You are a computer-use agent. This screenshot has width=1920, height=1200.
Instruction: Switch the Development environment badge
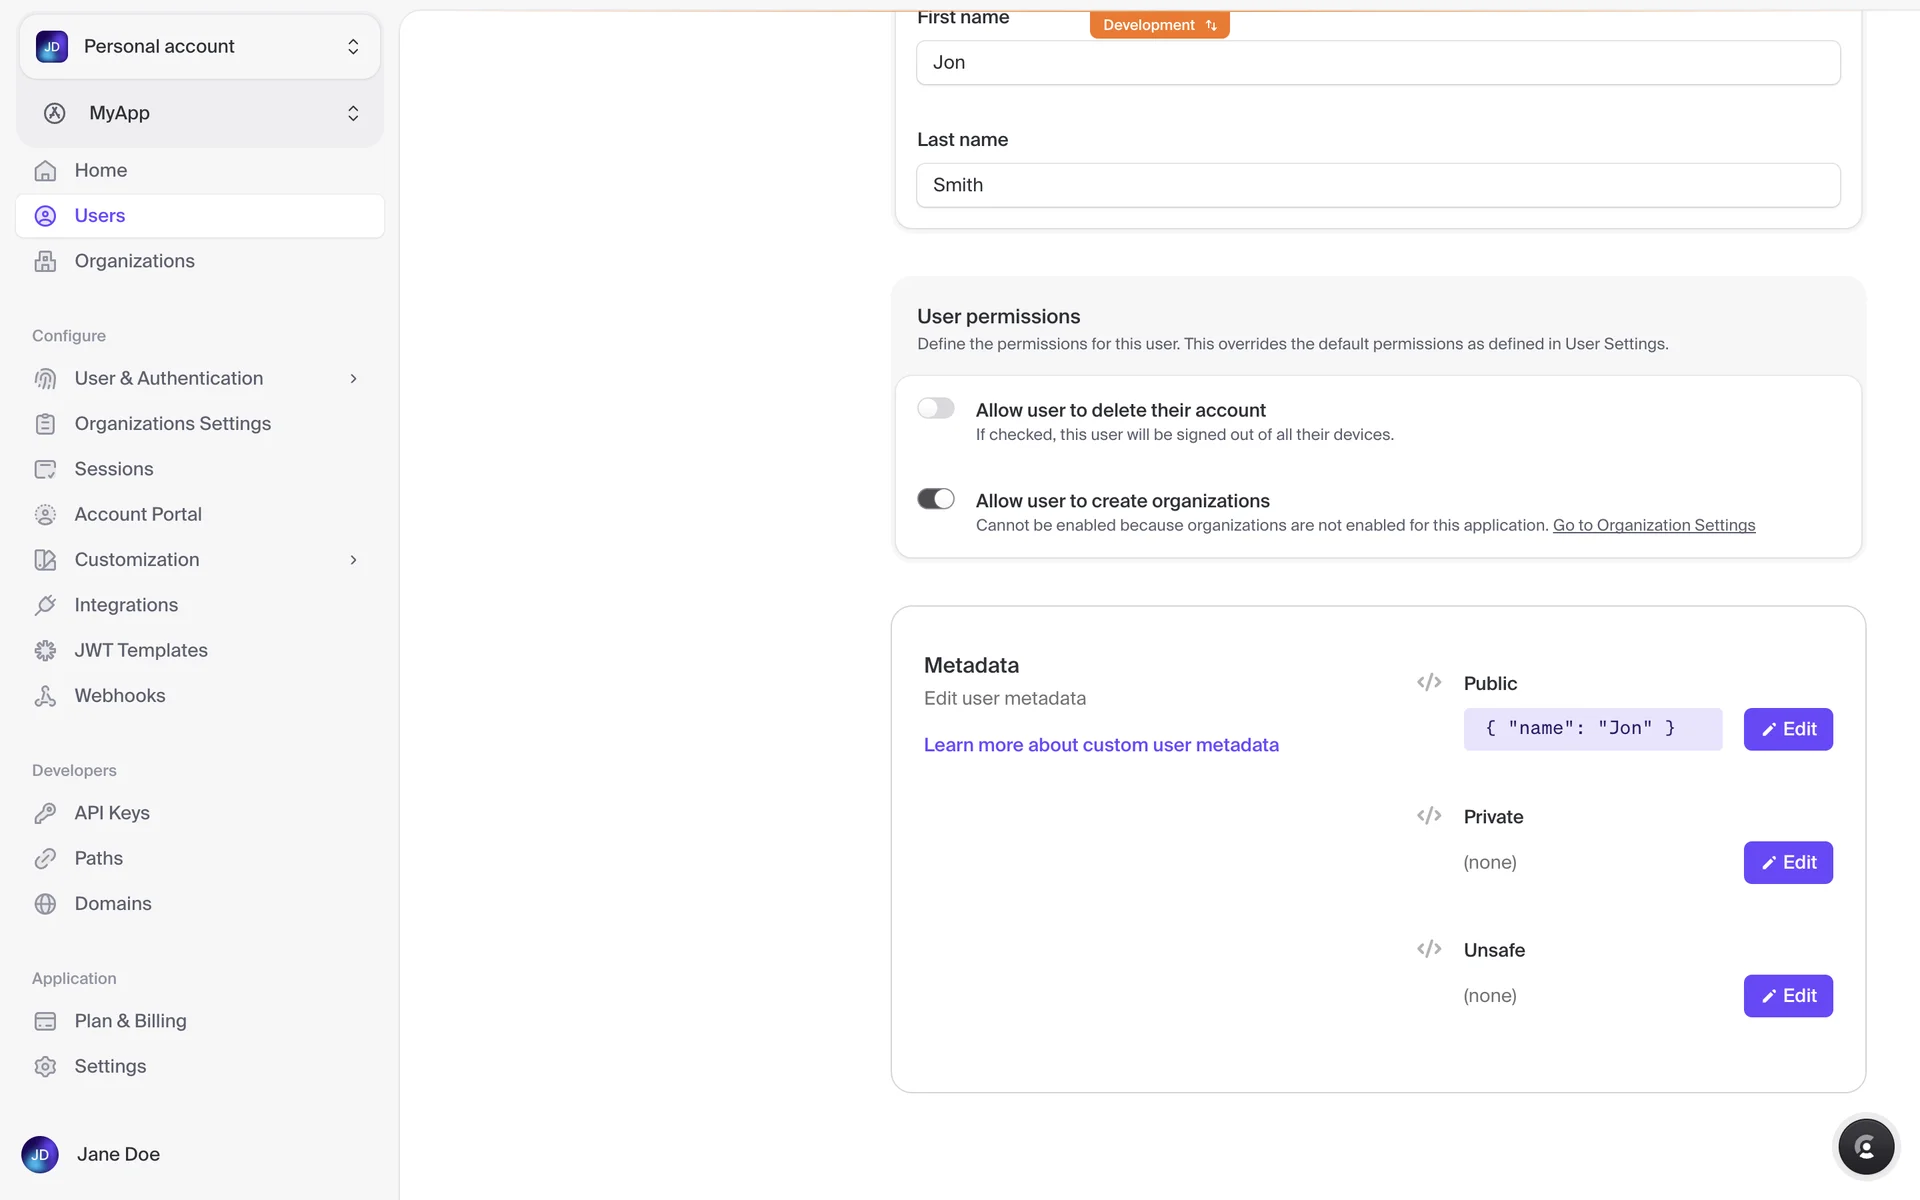point(1159,25)
